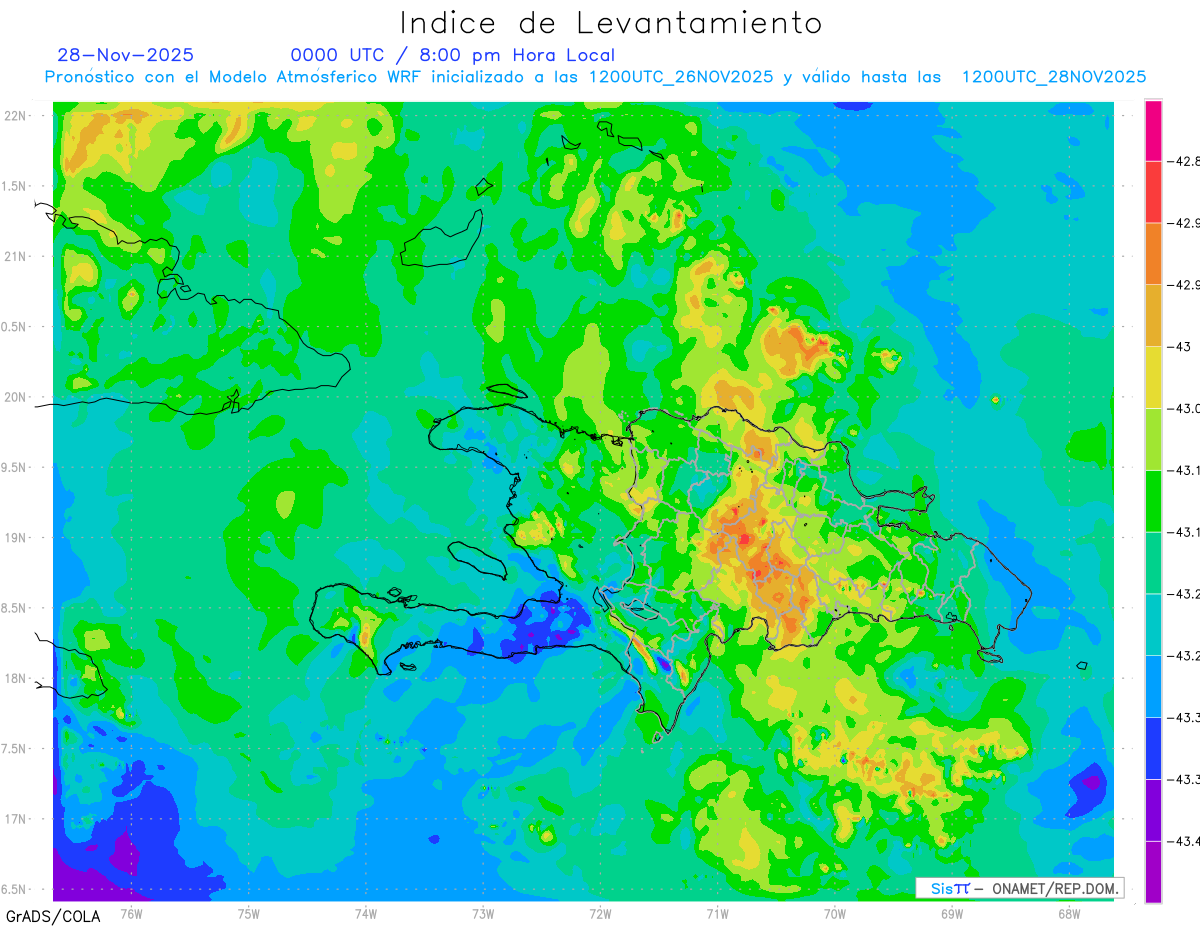The image size is (1200, 927).
Task: Click the "7.5N" latitude label
Action: tap(15, 749)
